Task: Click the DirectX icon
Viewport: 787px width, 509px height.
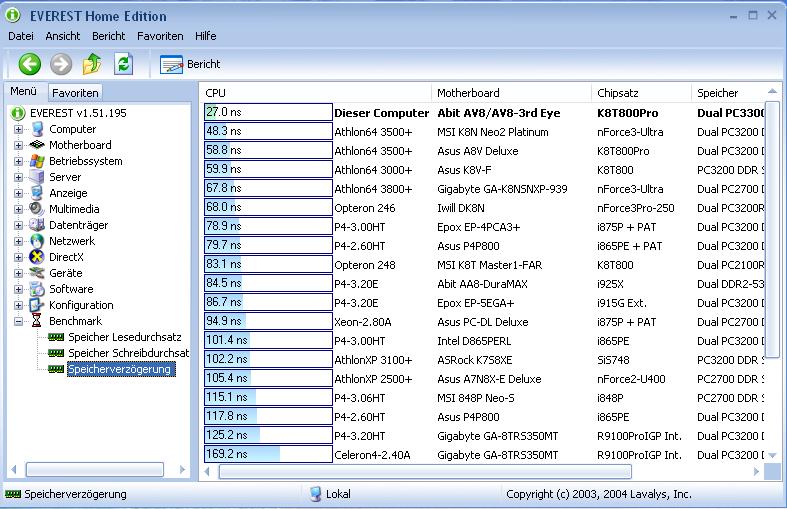Action: click(x=37, y=257)
